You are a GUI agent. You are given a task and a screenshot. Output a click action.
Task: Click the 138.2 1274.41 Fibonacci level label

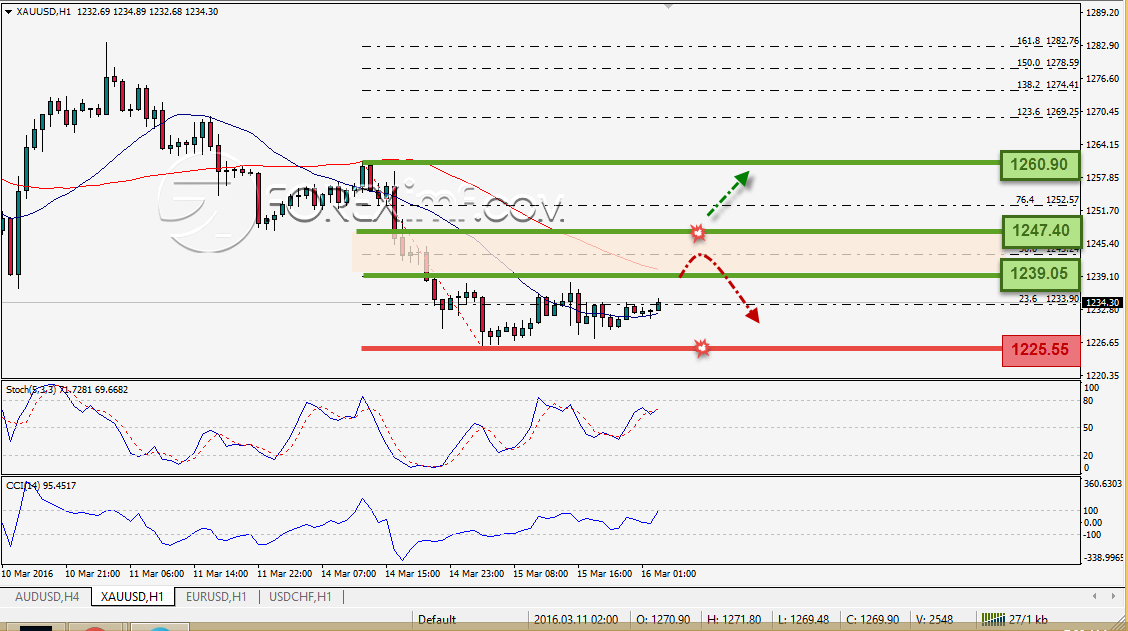click(1047, 84)
